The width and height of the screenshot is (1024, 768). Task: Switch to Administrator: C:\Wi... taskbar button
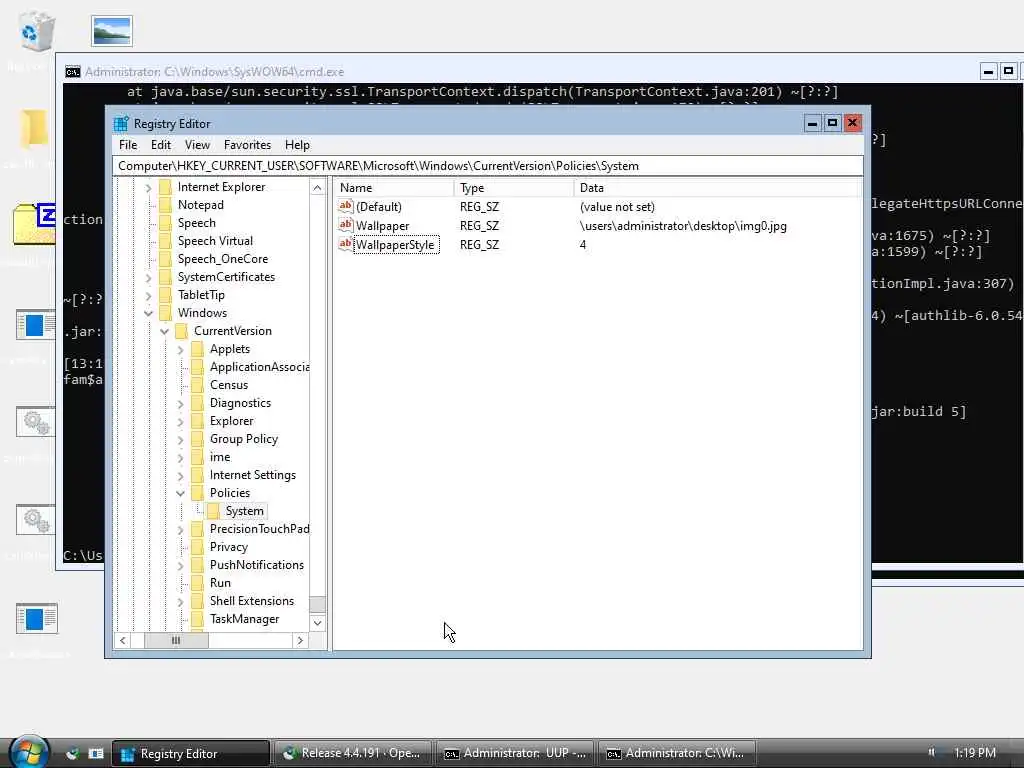coord(677,753)
